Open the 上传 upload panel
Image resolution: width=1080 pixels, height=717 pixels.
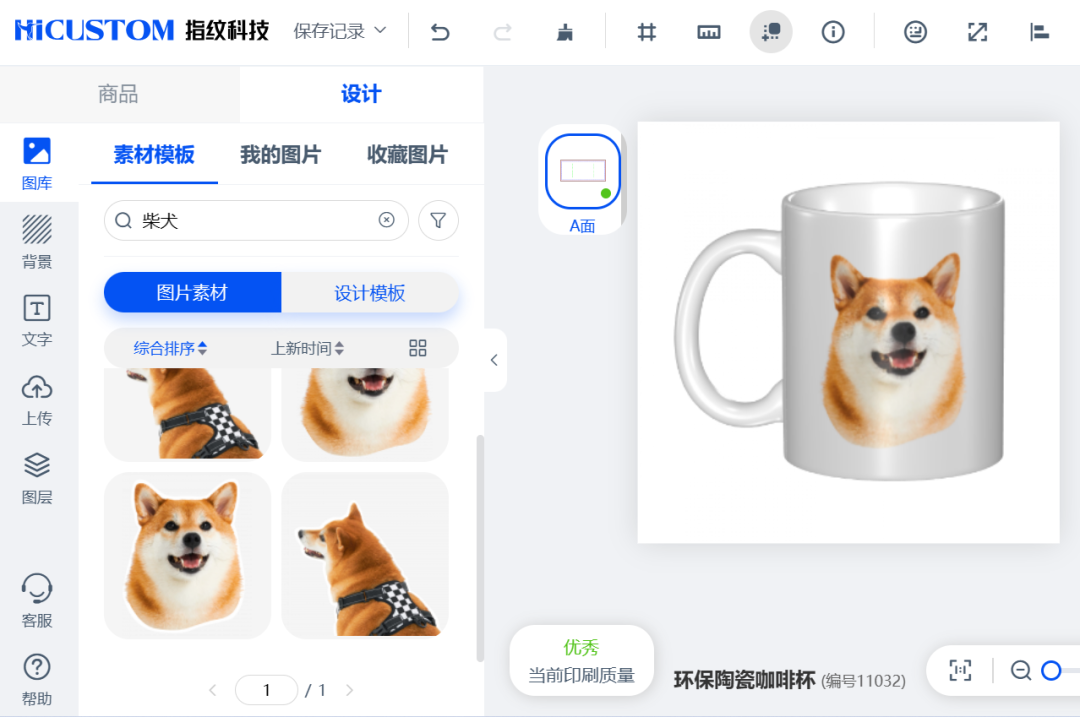point(37,398)
